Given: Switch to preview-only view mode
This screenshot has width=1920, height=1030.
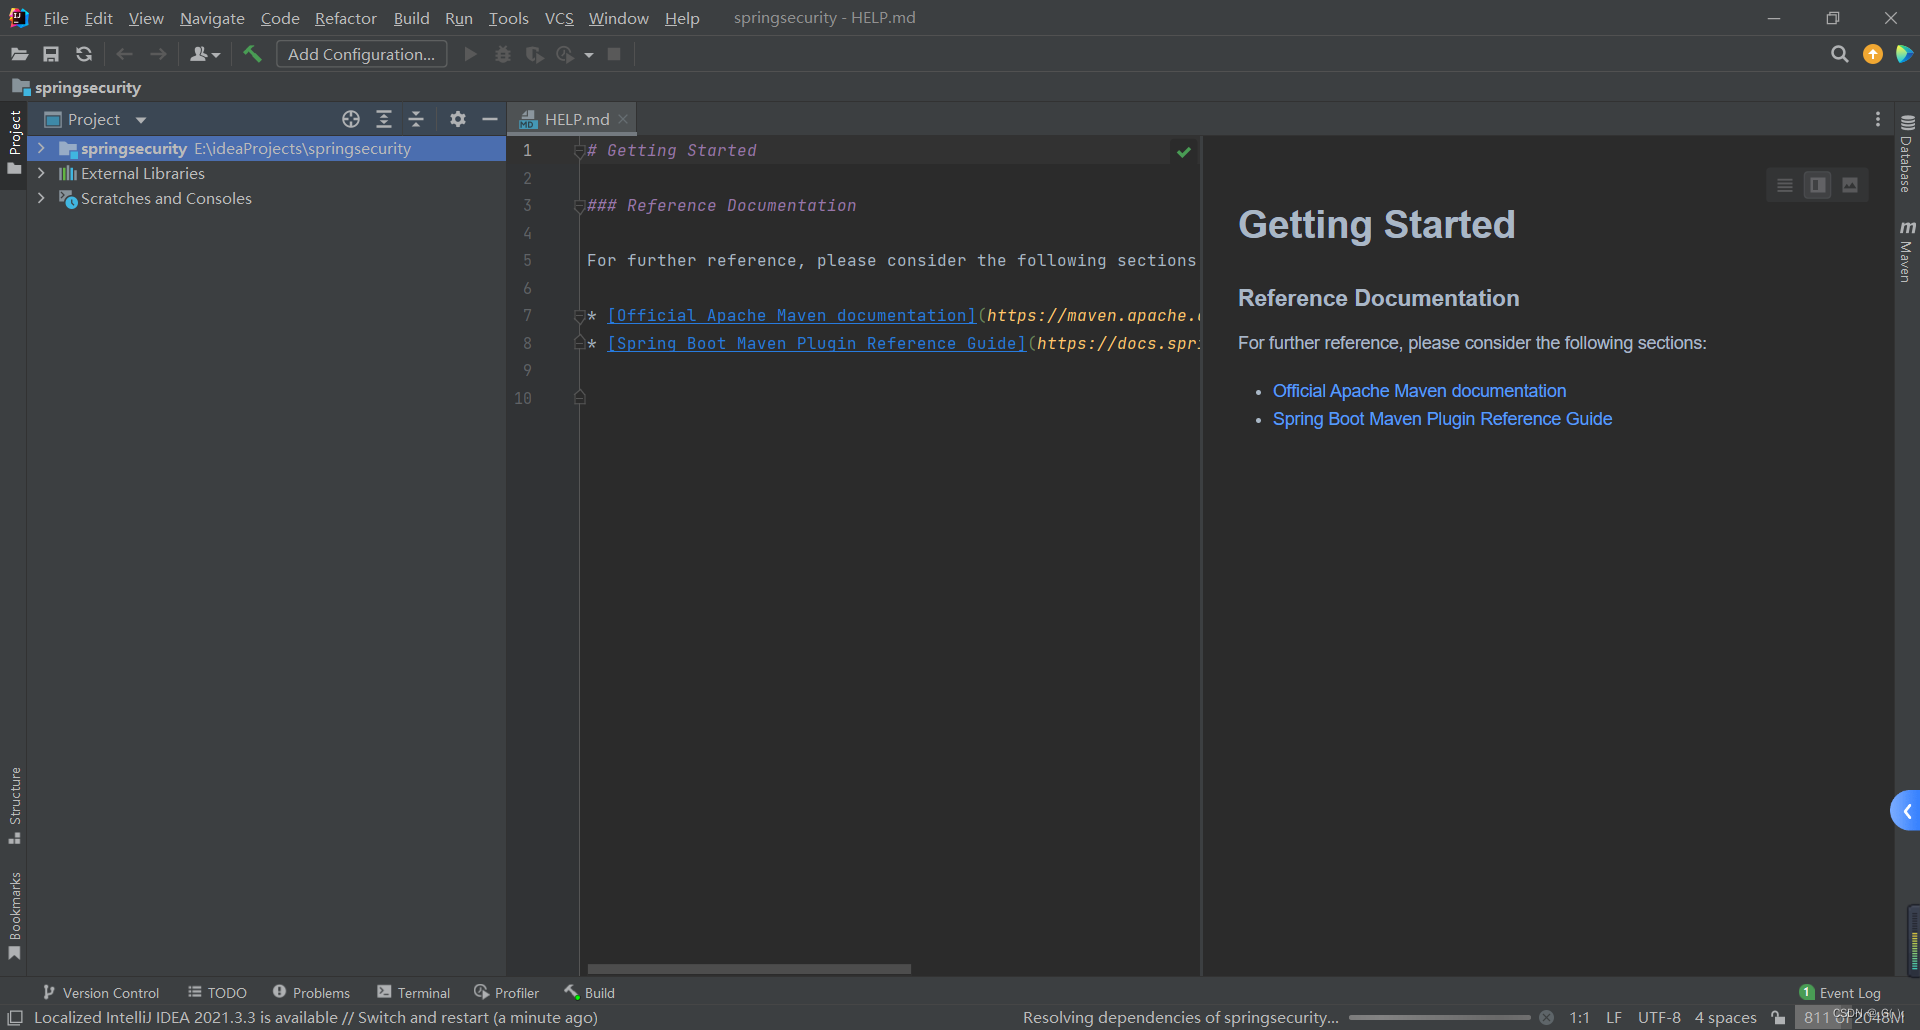Looking at the screenshot, I should 1850,185.
